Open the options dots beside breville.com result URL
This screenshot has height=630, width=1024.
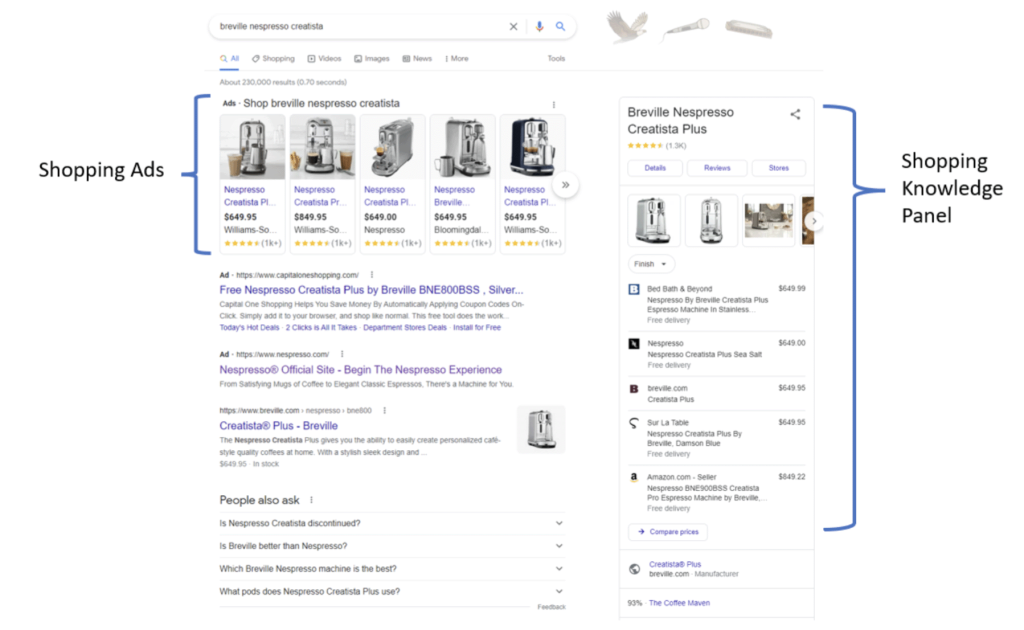[385, 411]
